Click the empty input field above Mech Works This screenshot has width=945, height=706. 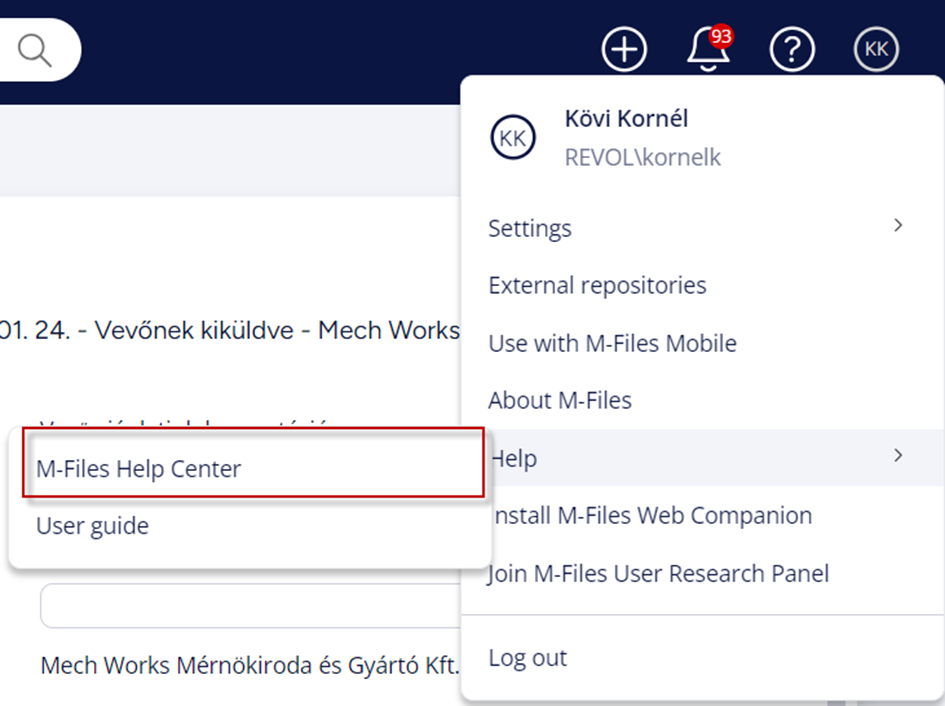point(251,606)
